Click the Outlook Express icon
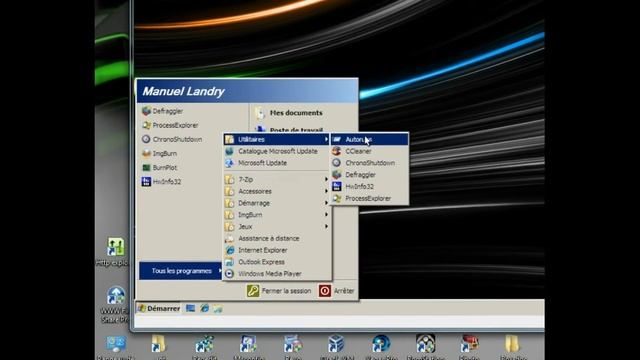 point(230,262)
